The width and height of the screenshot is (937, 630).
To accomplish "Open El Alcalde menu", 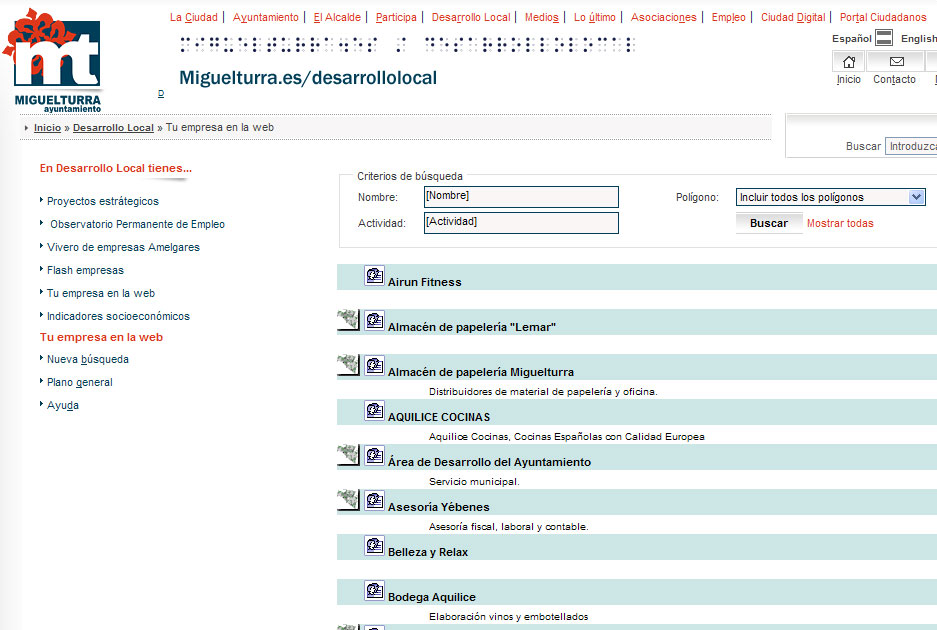I will [337, 17].
